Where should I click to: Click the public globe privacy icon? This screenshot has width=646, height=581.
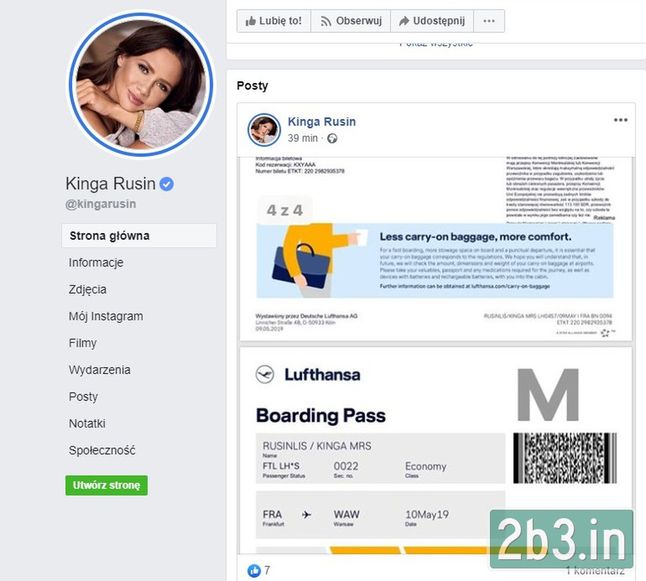332,138
